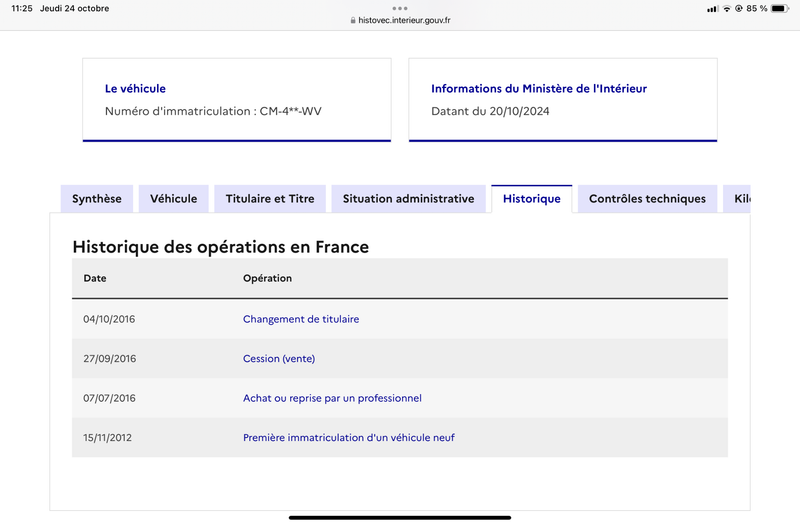This screenshot has width=800, height=525.
Task: Select the Historique tab
Action: pos(532,198)
